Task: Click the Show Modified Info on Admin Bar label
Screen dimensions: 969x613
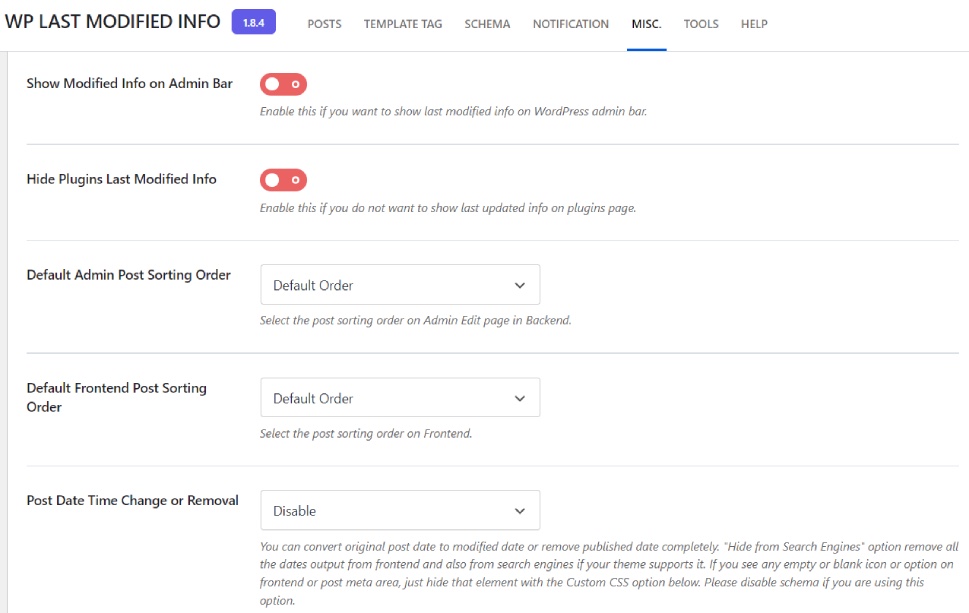Action: [x=129, y=84]
